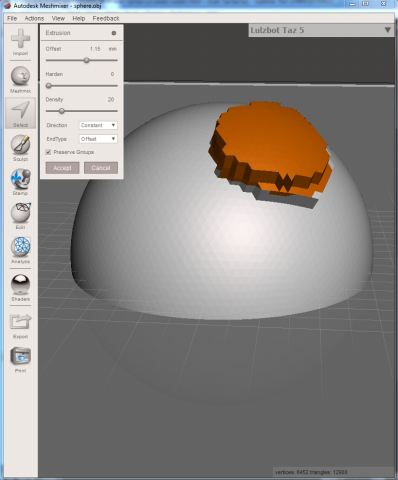
Task: Open the EndType dropdown set to Offset
Action: pos(98,139)
